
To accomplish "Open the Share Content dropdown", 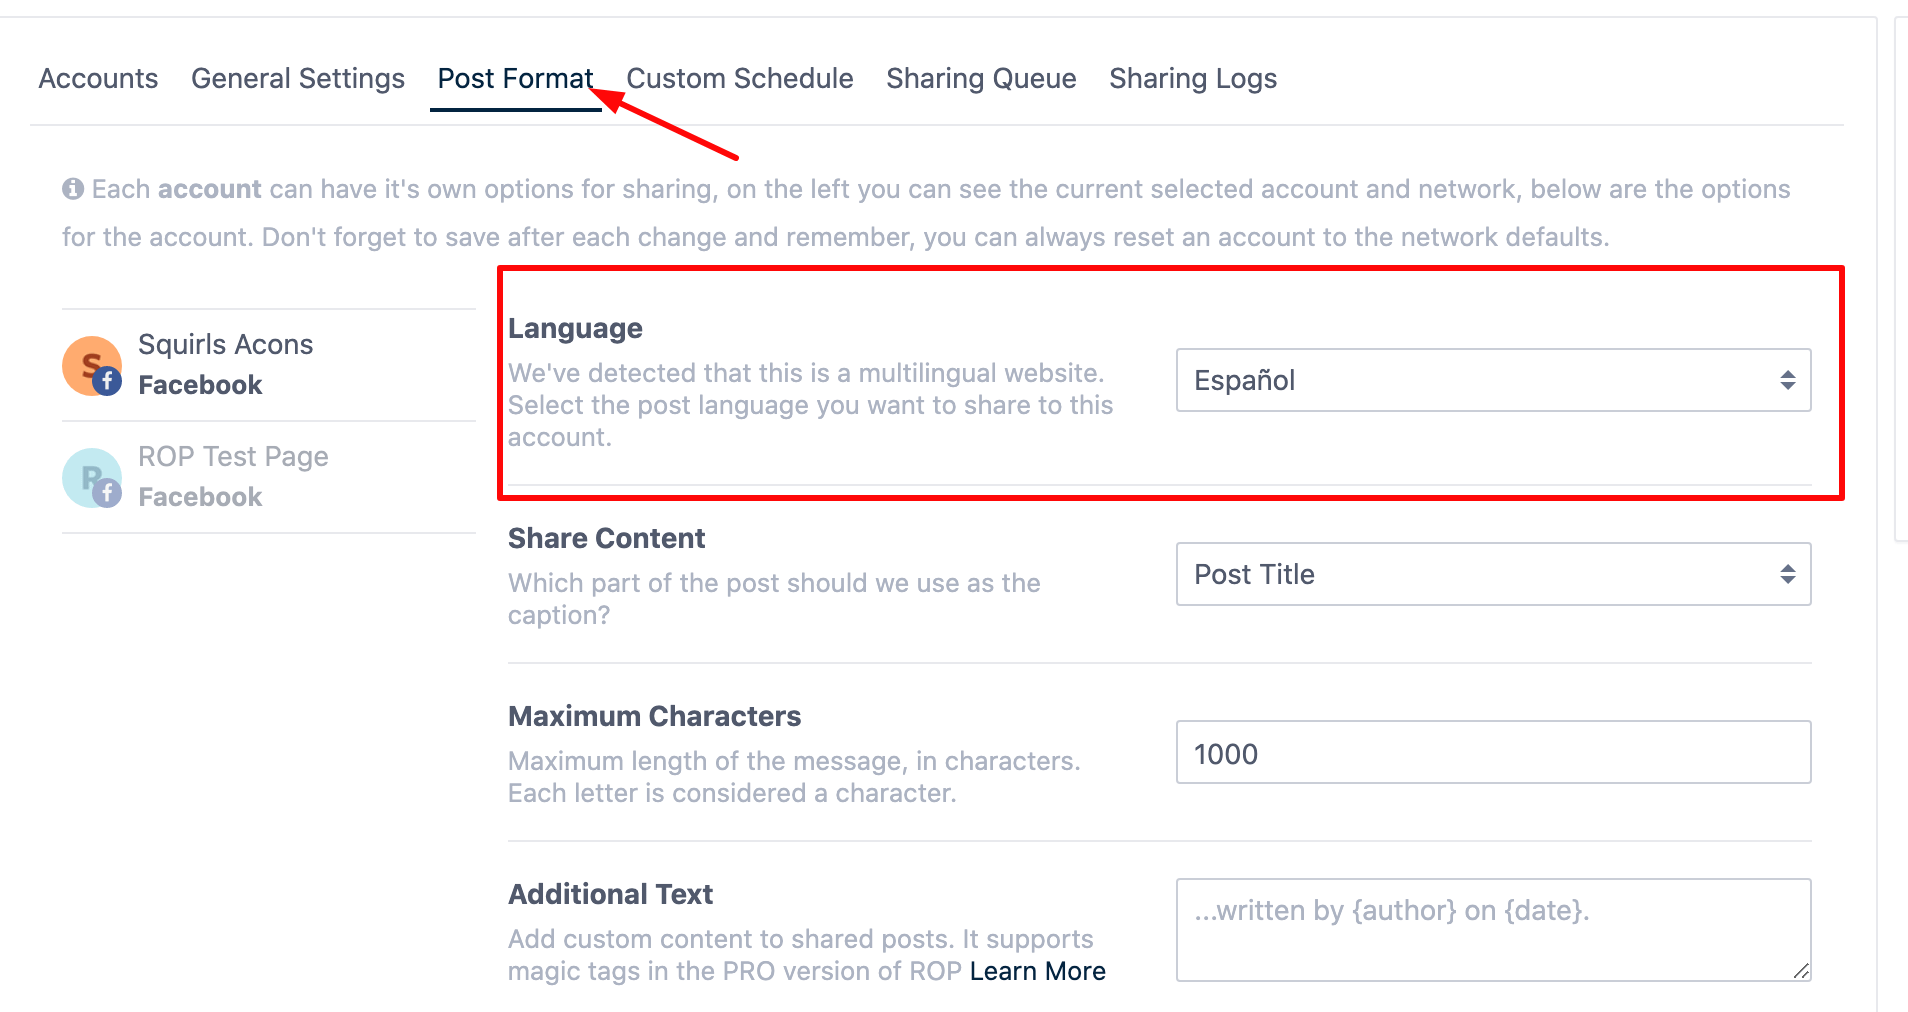I will [1480, 574].
